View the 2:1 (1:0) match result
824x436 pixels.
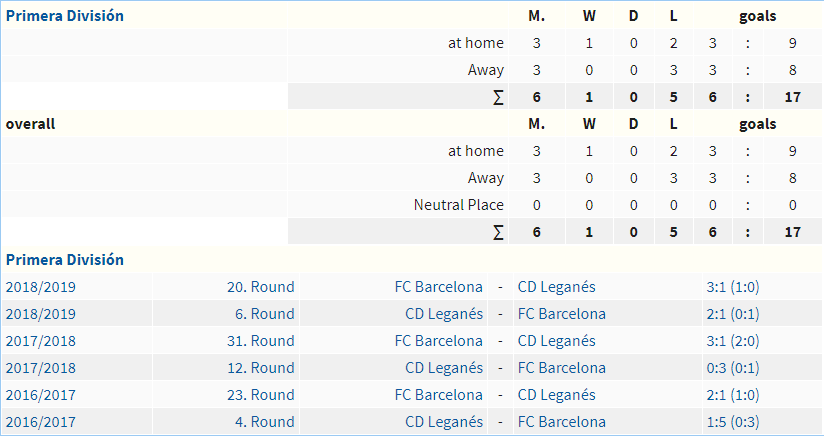(x=733, y=395)
